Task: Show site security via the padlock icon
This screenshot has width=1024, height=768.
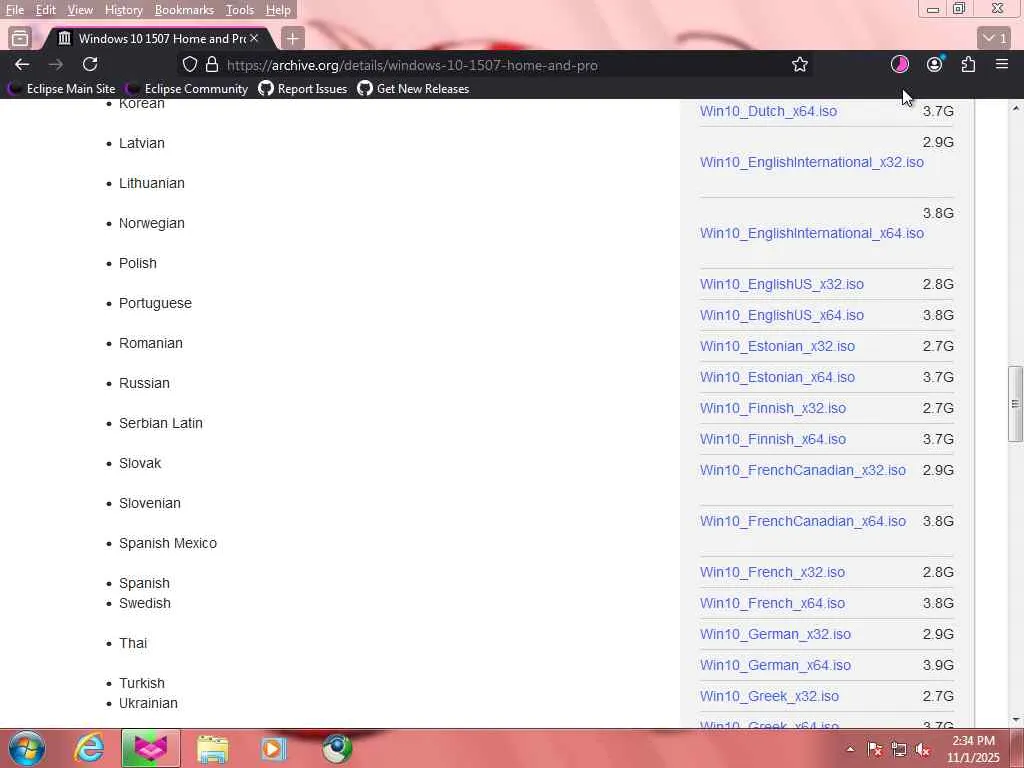Action: (212, 64)
